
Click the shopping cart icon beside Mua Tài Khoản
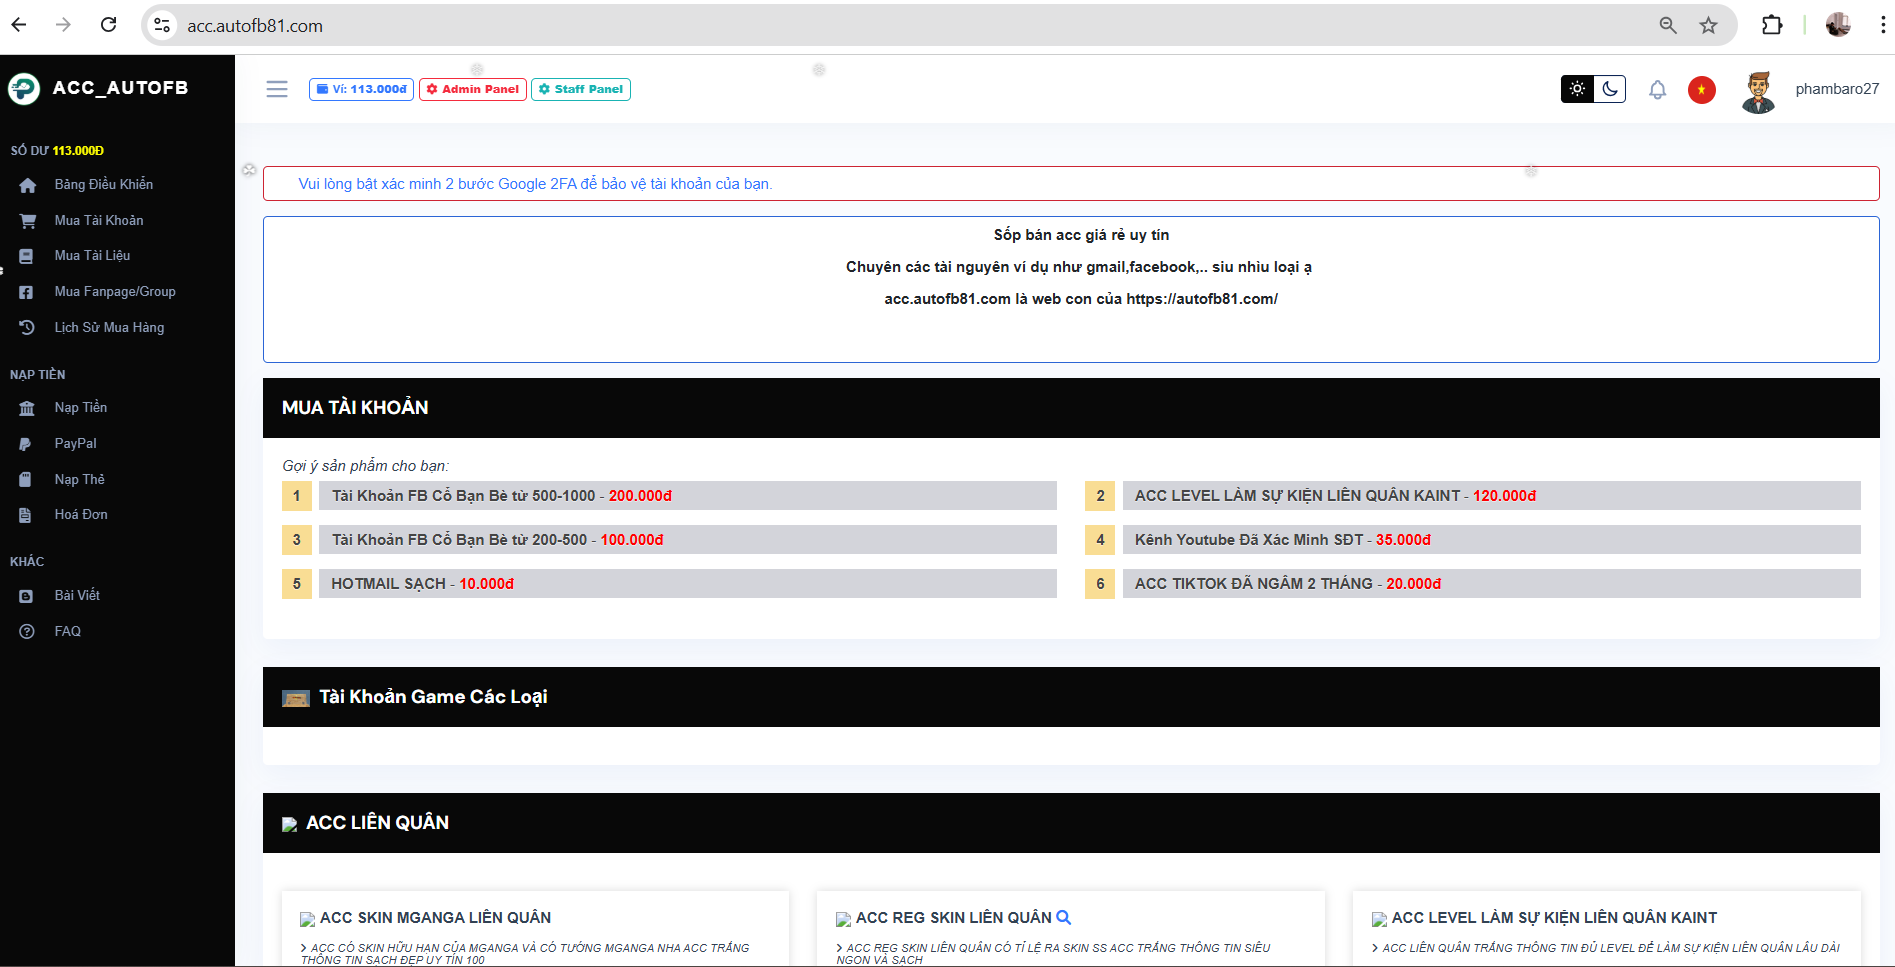[x=27, y=221]
